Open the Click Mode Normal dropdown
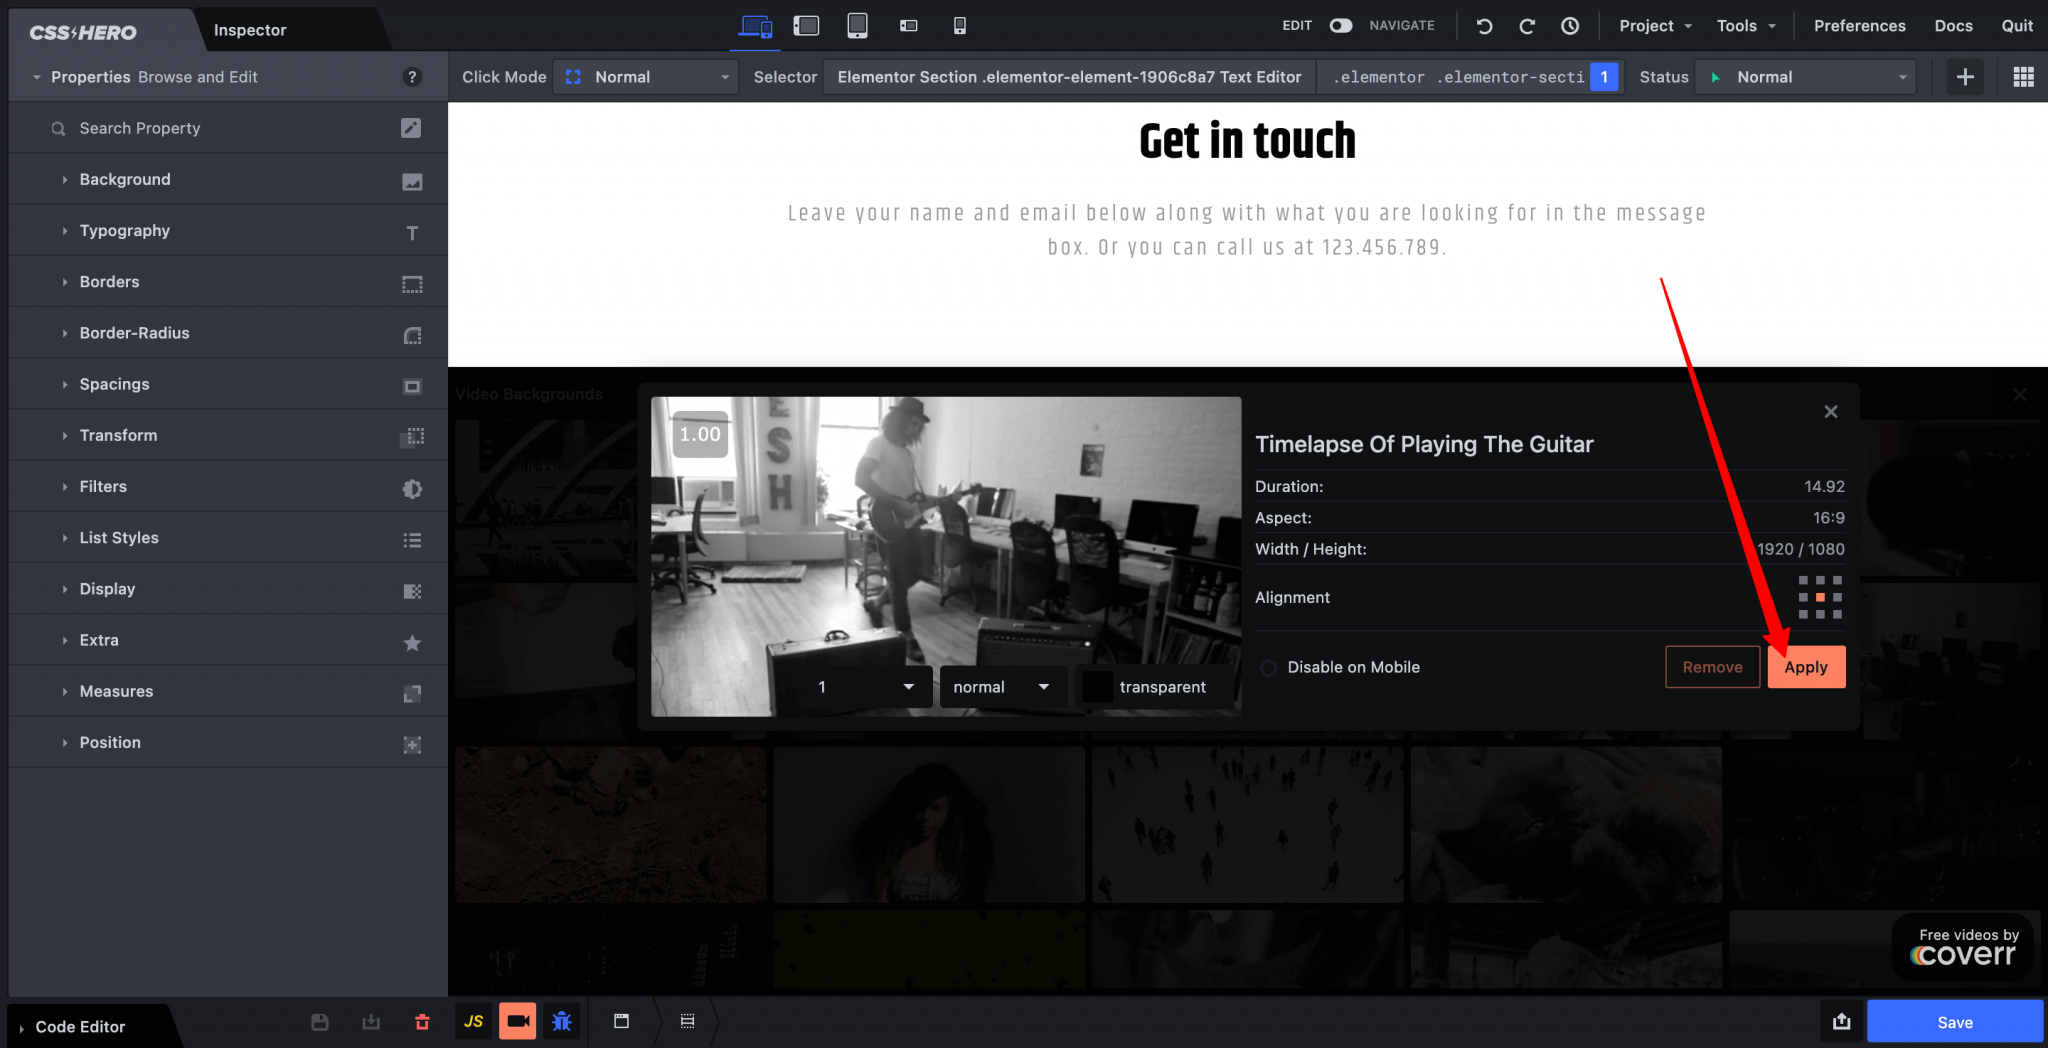The width and height of the screenshot is (2048, 1048). [x=645, y=76]
